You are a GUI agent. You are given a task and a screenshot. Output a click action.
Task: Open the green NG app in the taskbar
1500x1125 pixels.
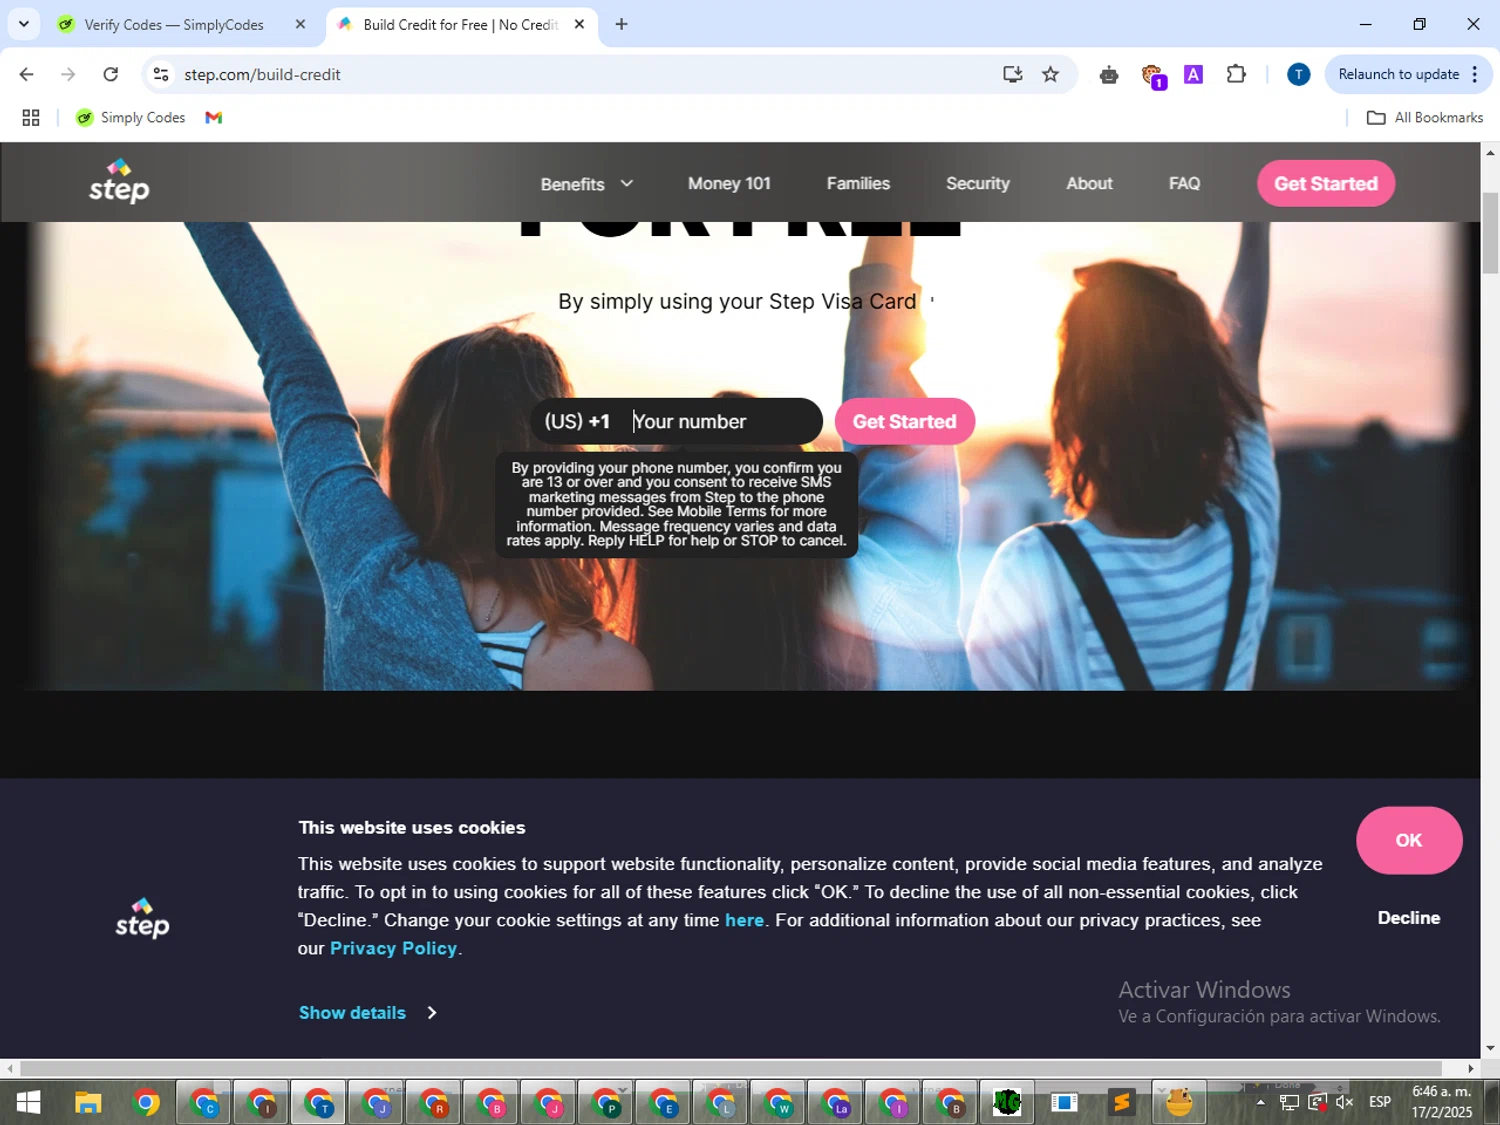pyautogui.click(x=1007, y=1102)
